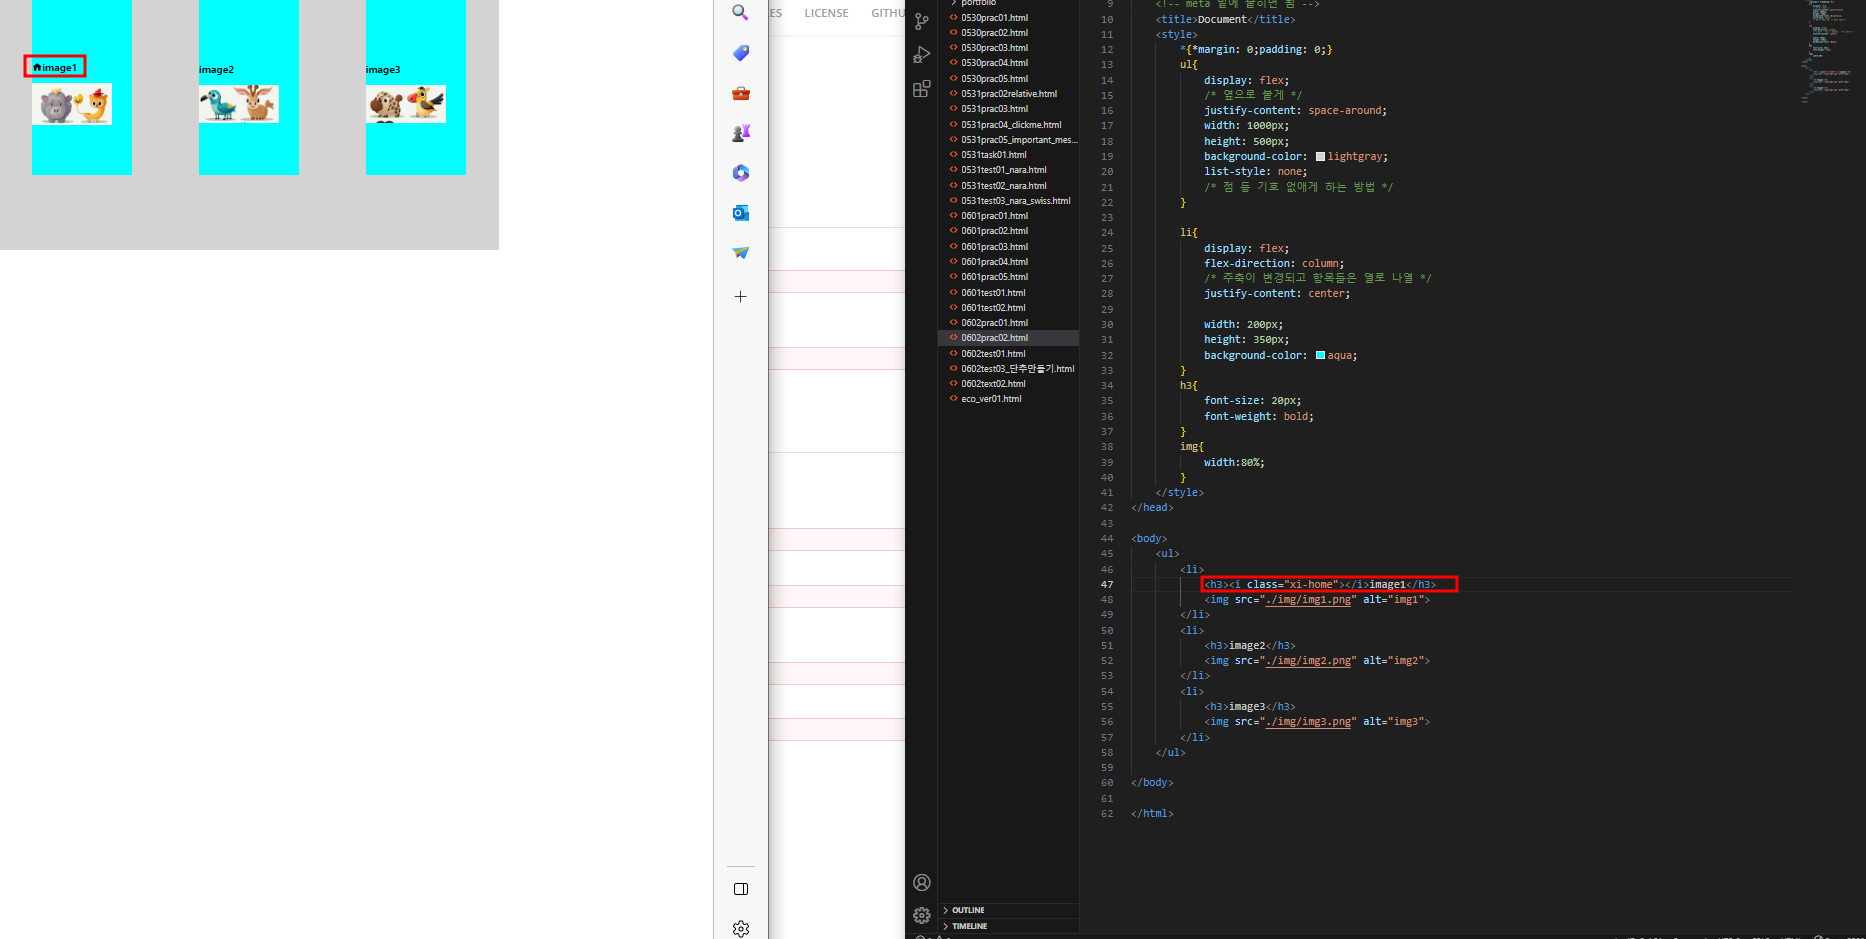Open file 0531test02_nara.html
Screen dimensions: 1866x939
[x=1003, y=186]
